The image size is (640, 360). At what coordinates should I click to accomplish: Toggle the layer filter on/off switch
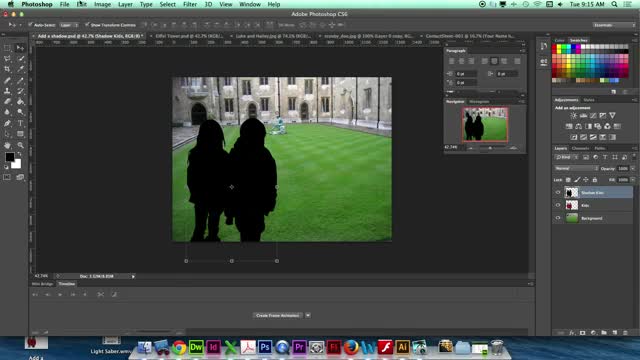pyautogui.click(x=633, y=157)
